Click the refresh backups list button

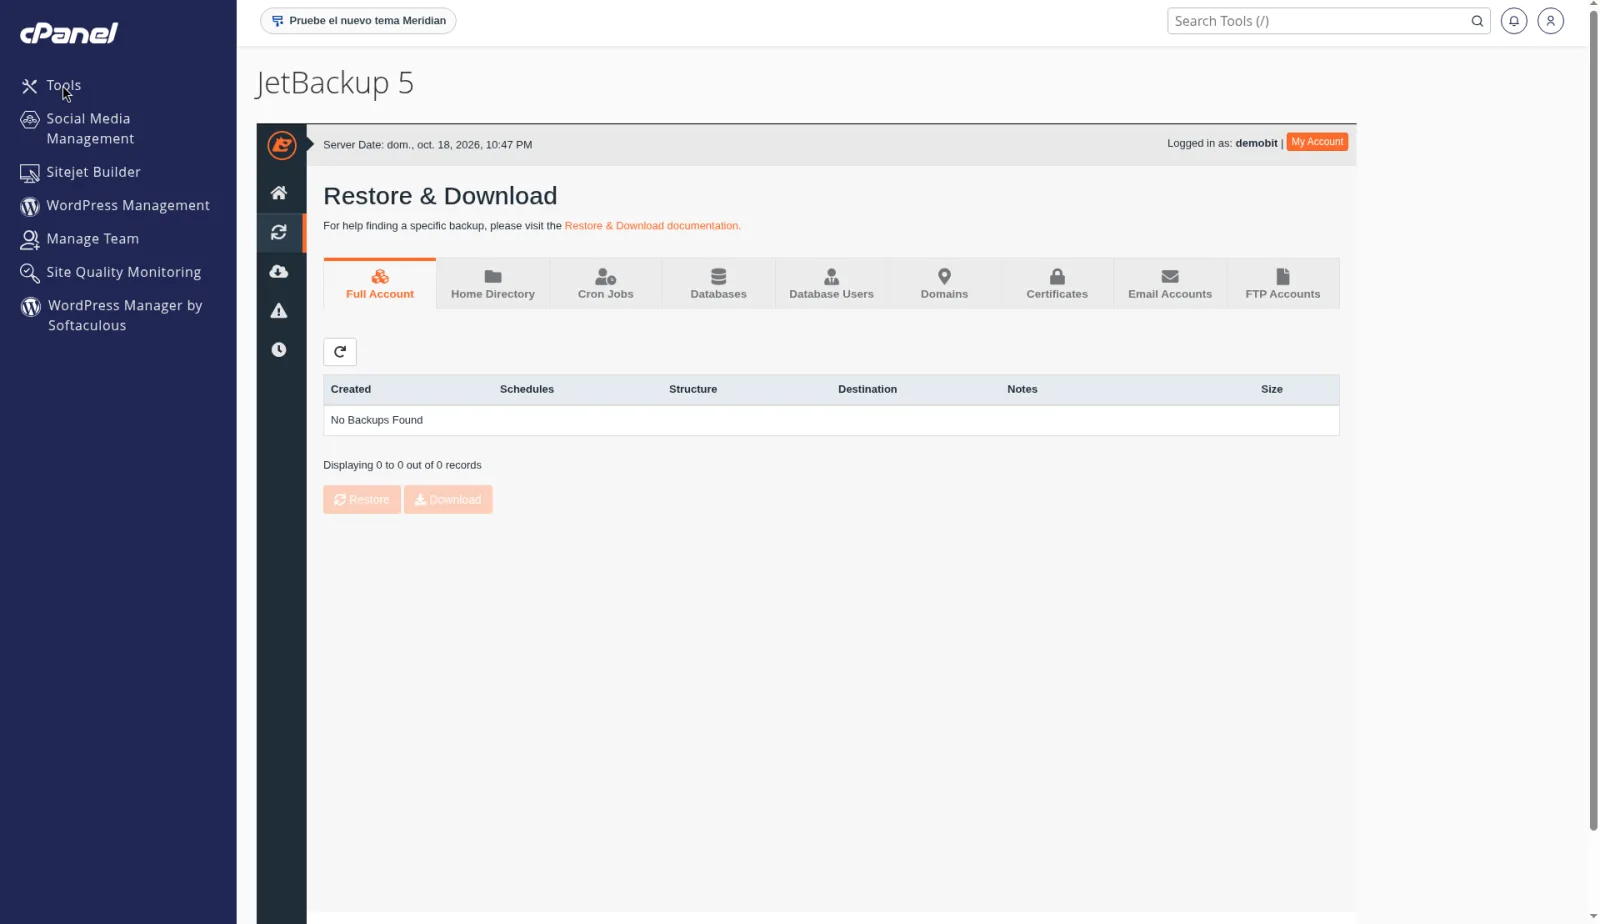pyautogui.click(x=340, y=352)
